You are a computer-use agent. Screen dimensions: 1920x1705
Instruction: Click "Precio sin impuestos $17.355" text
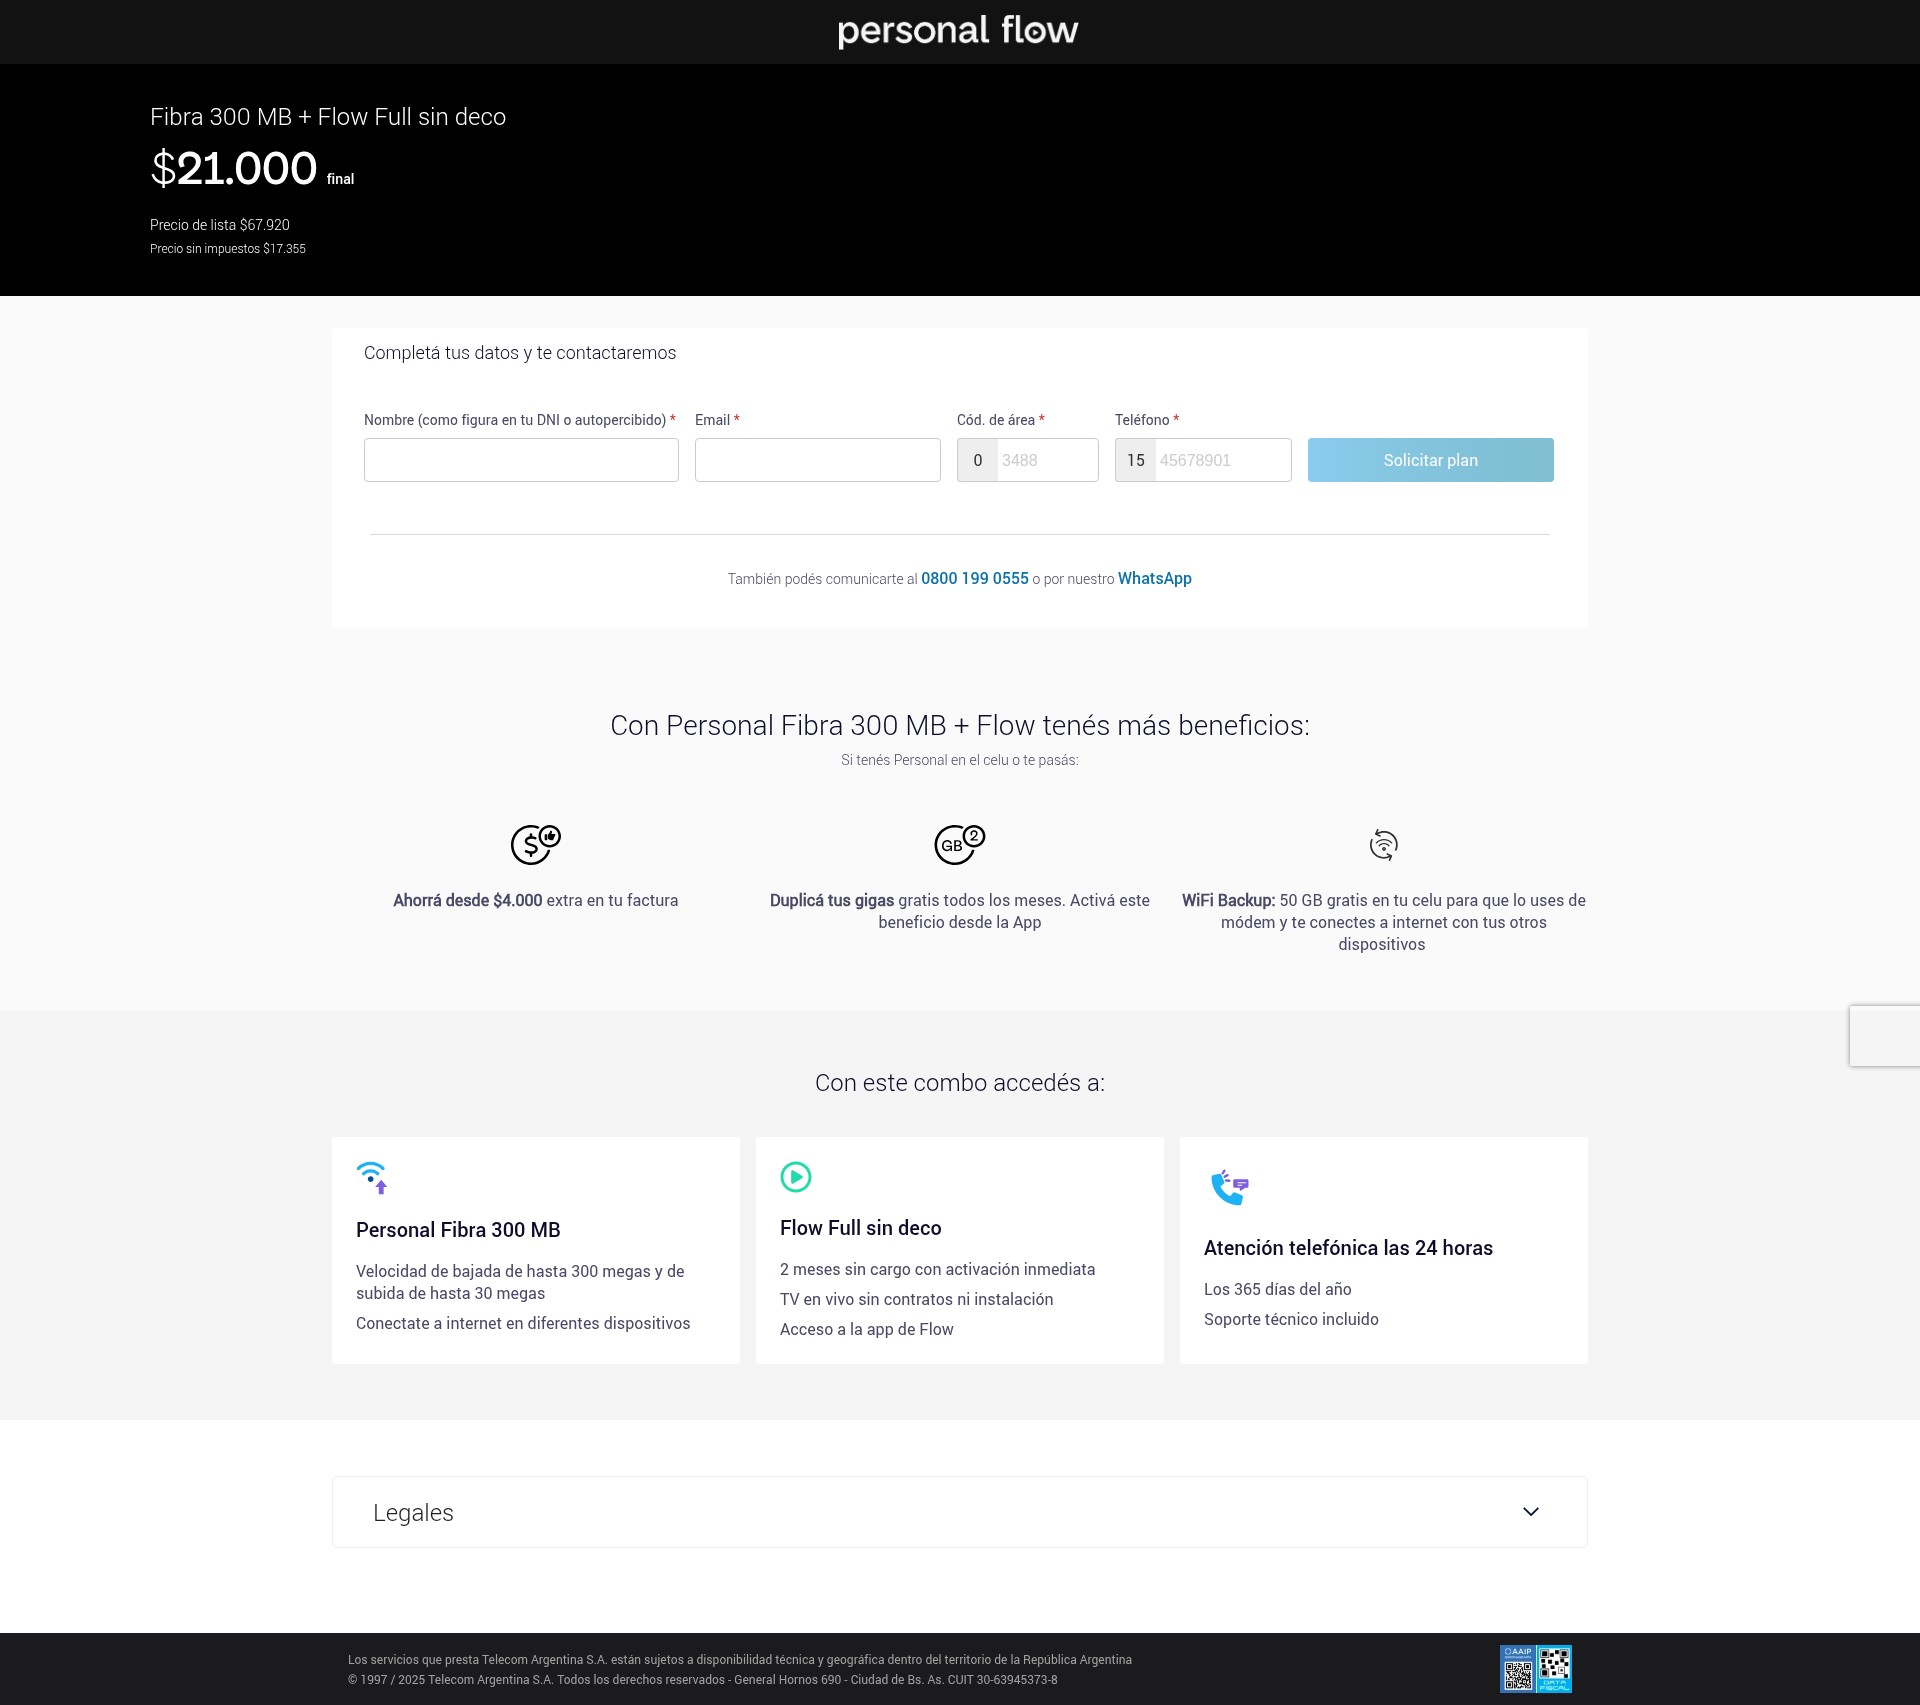tap(228, 249)
